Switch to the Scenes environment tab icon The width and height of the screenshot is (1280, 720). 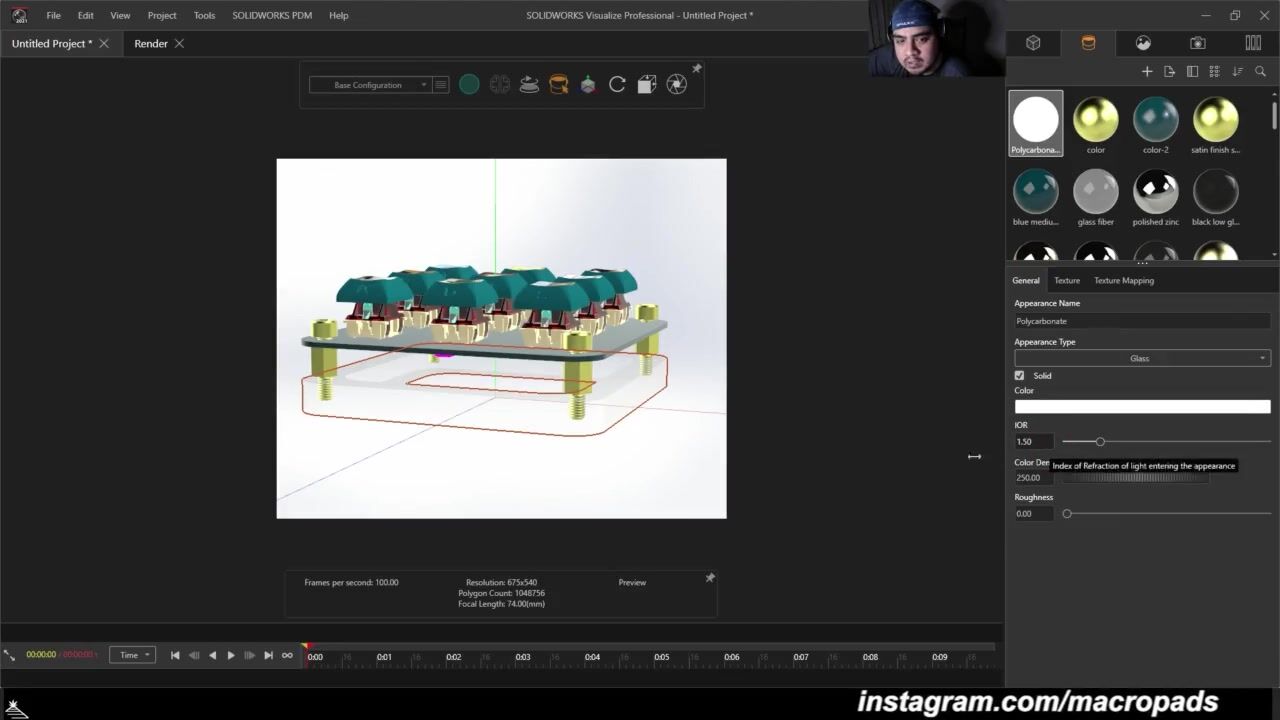(1143, 43)
